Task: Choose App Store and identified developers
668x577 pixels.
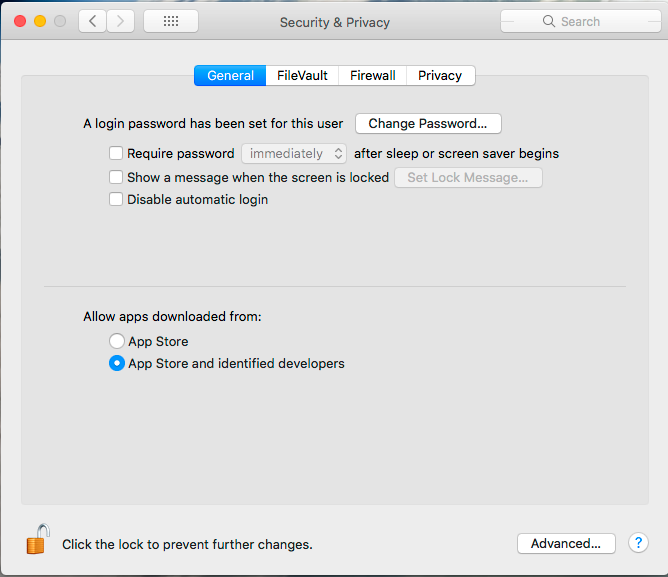Action: pos(117,364)
